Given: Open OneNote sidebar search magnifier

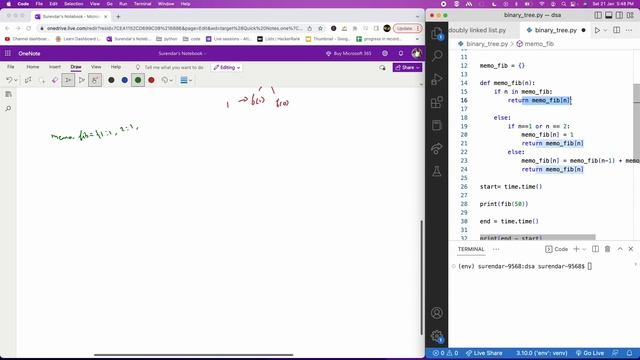Looking at the screenshot, I should 8,109.
